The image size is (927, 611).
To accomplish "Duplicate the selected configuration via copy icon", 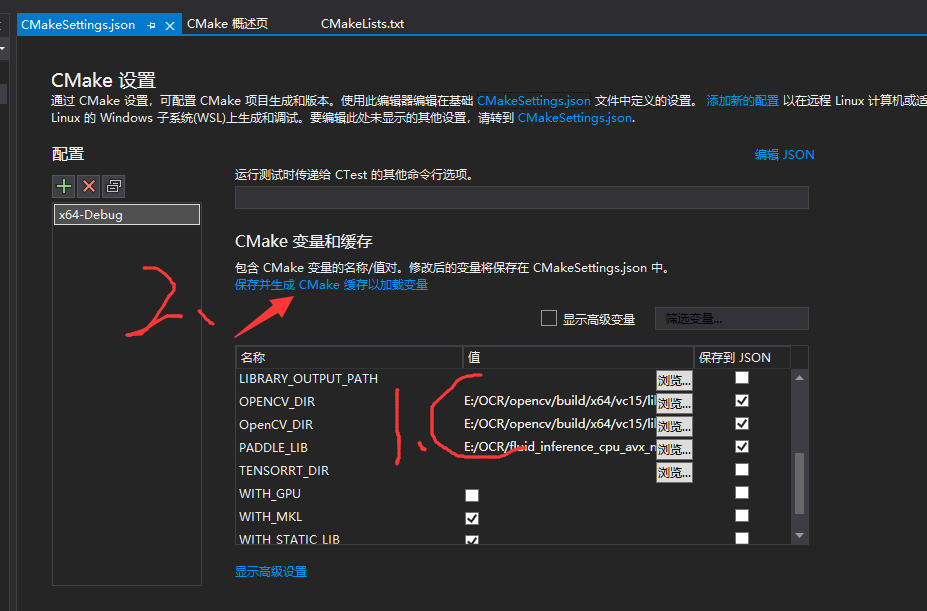I will tap(113, 186).
